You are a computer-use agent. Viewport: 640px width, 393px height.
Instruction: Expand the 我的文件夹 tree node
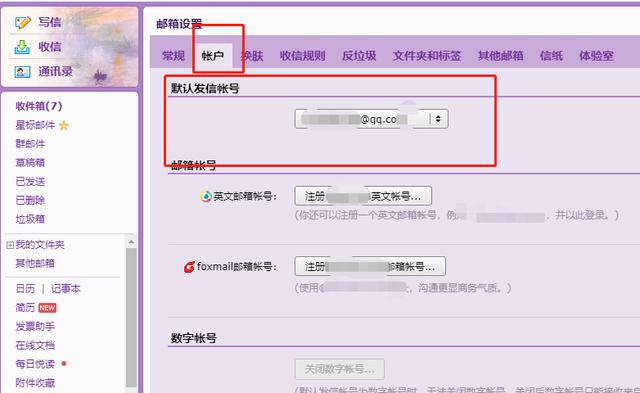tap(9, 245)
